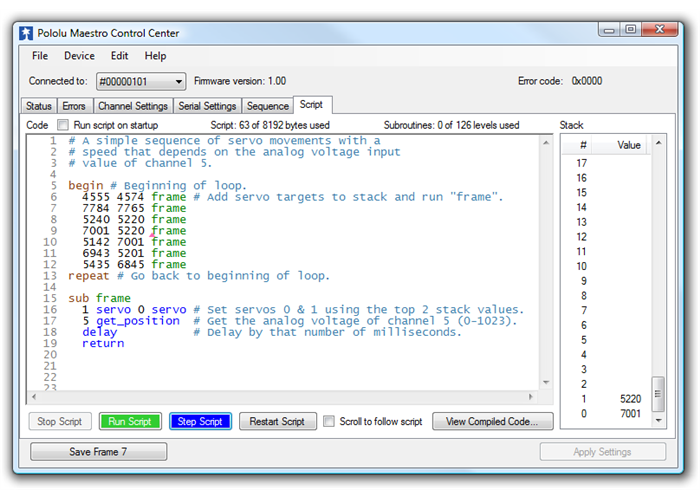The height and width of the screenshot is (500, 700).
Task: Switch to the Errors tab
Action: (74, 106)
